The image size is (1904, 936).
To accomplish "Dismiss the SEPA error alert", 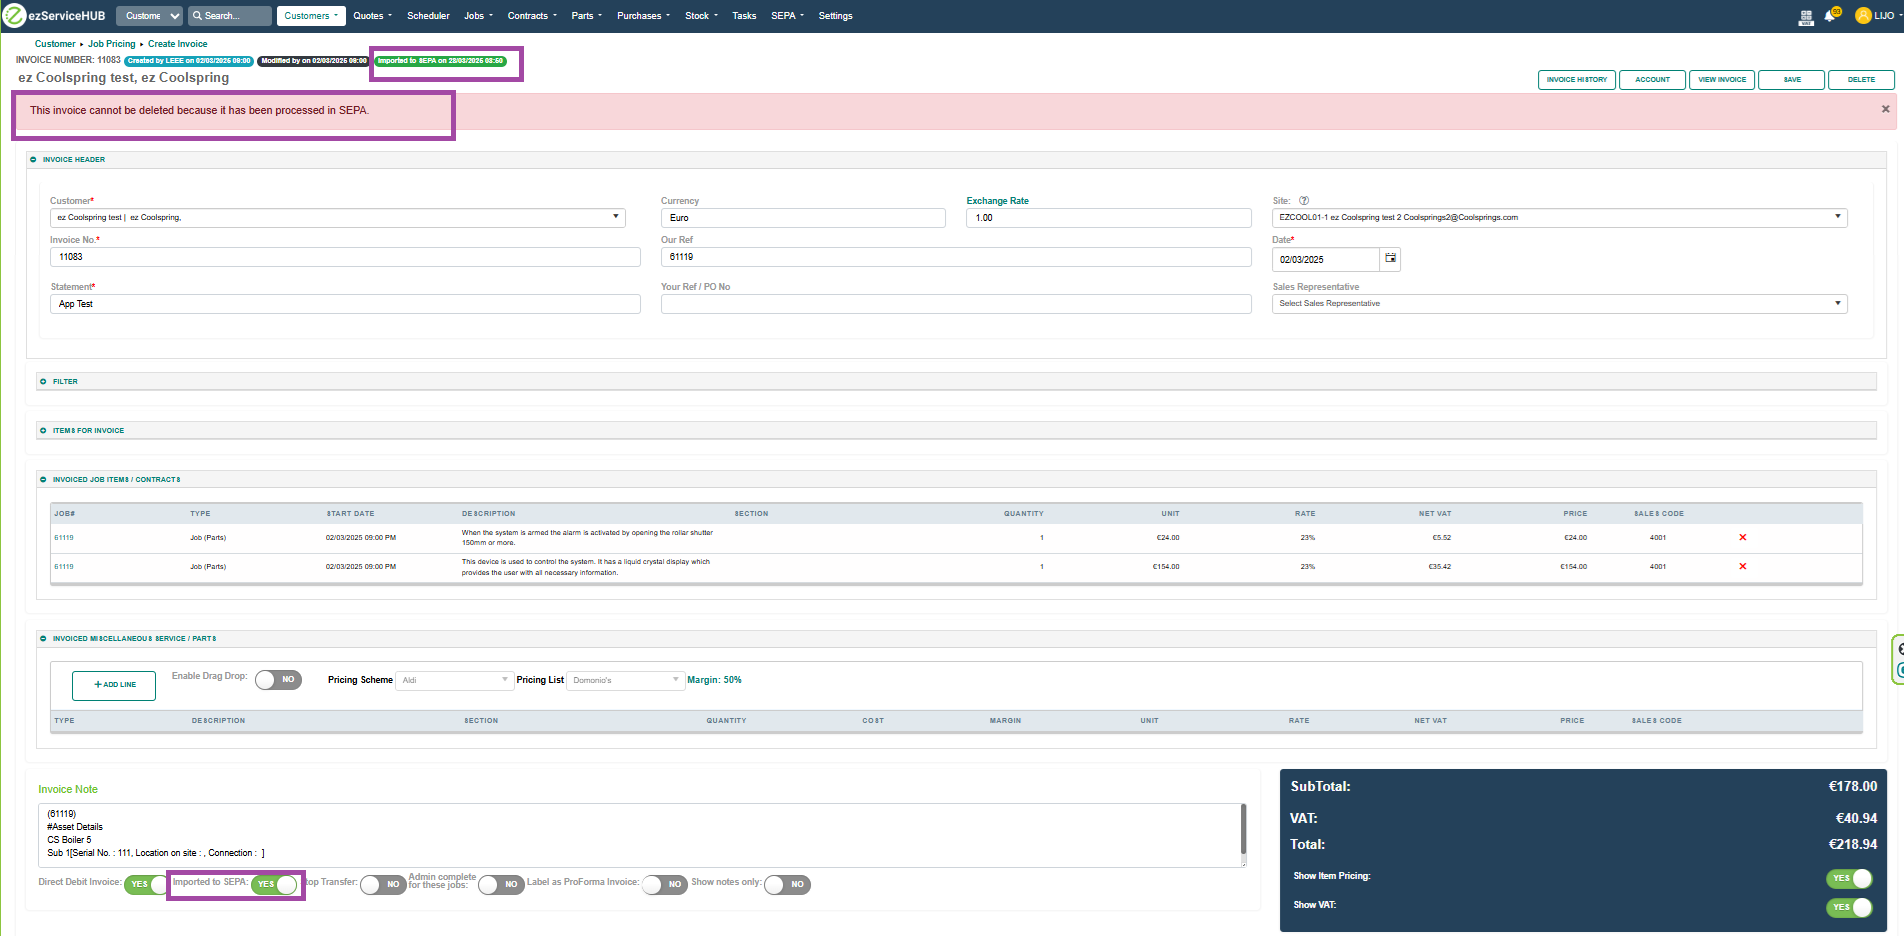I will point(1885,110).
